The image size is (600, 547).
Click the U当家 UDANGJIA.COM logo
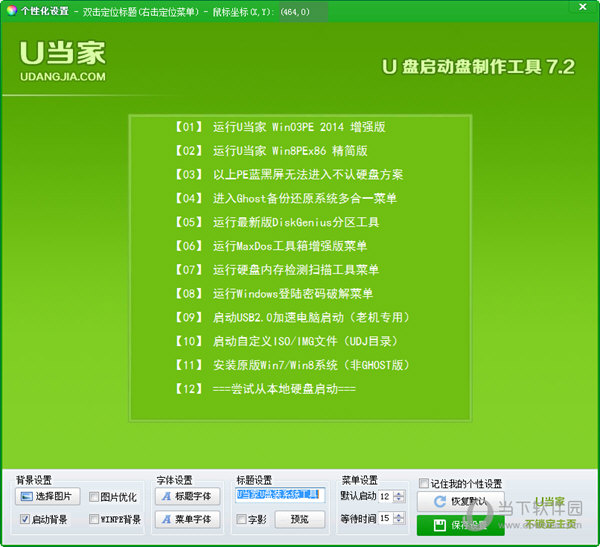pos(63,61)
